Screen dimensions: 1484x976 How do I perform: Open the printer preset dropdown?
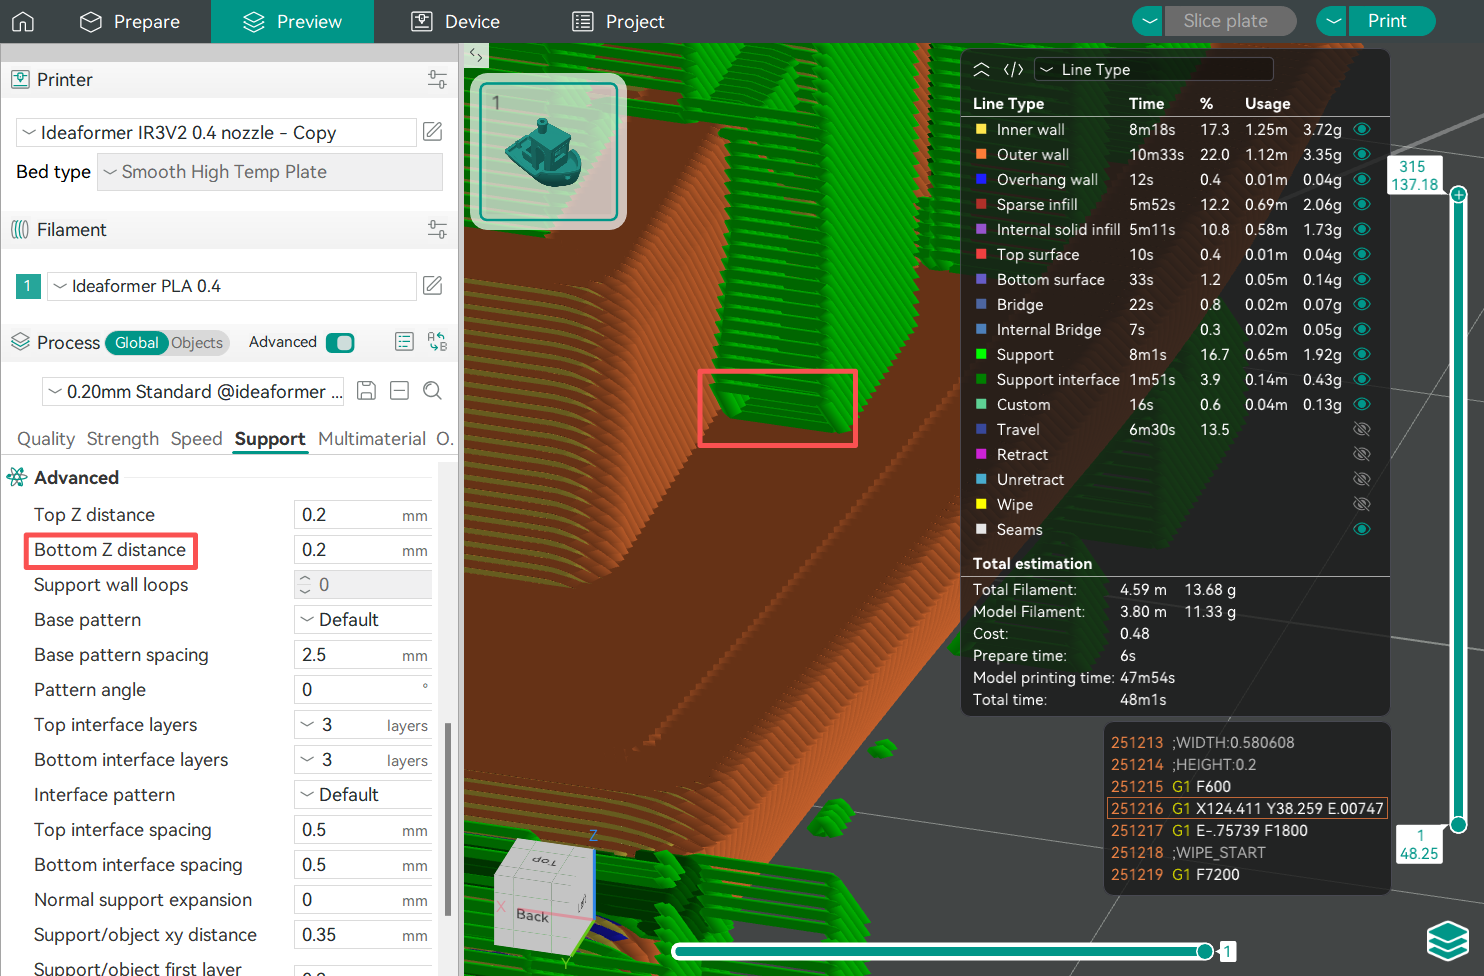click(216, 133)
